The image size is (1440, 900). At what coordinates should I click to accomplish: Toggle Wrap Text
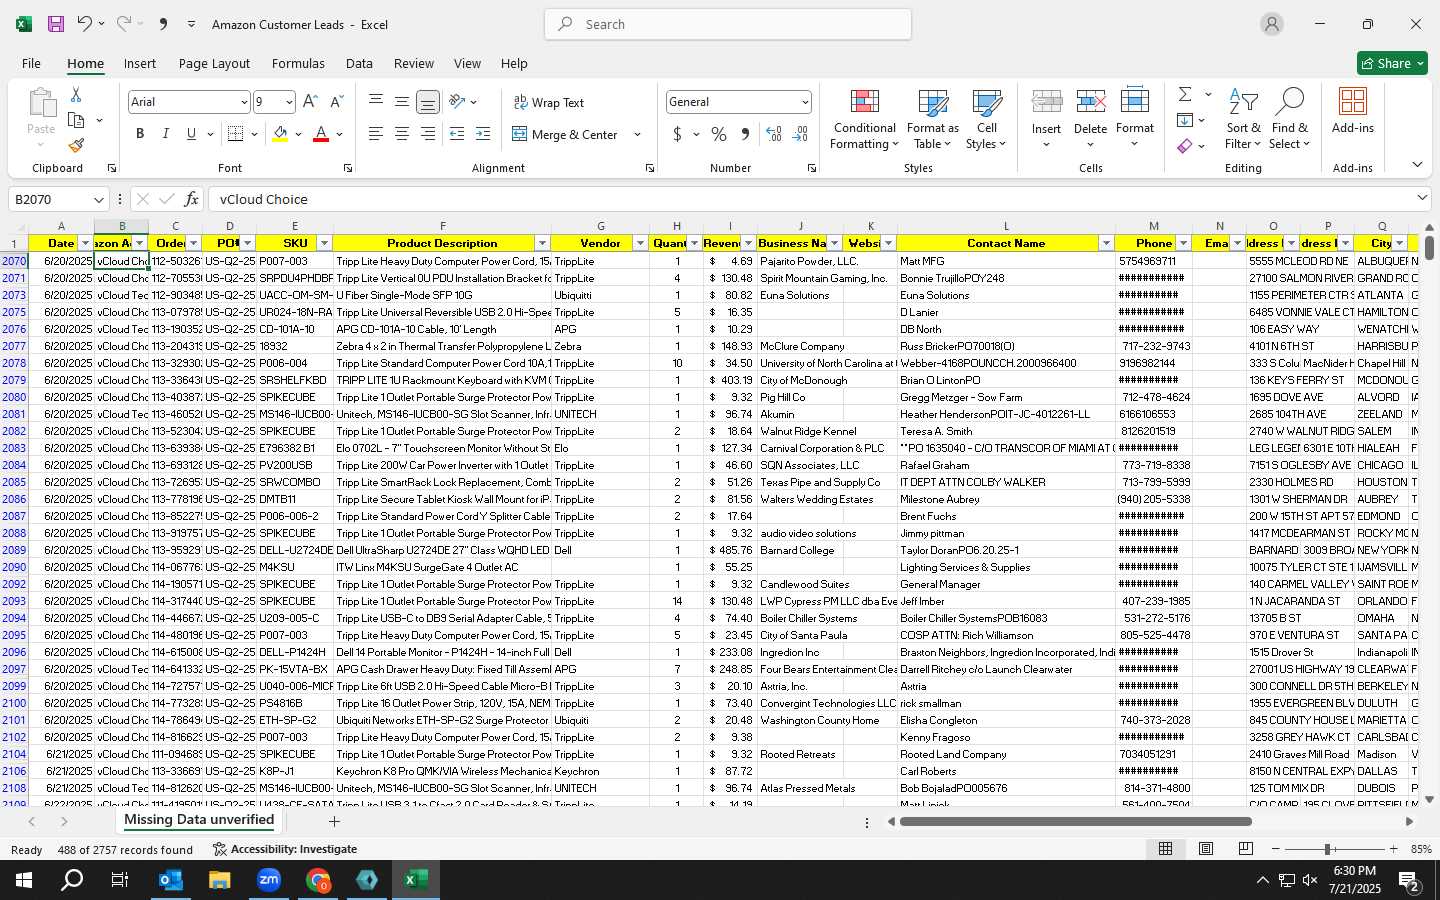[x=548, y=103]
